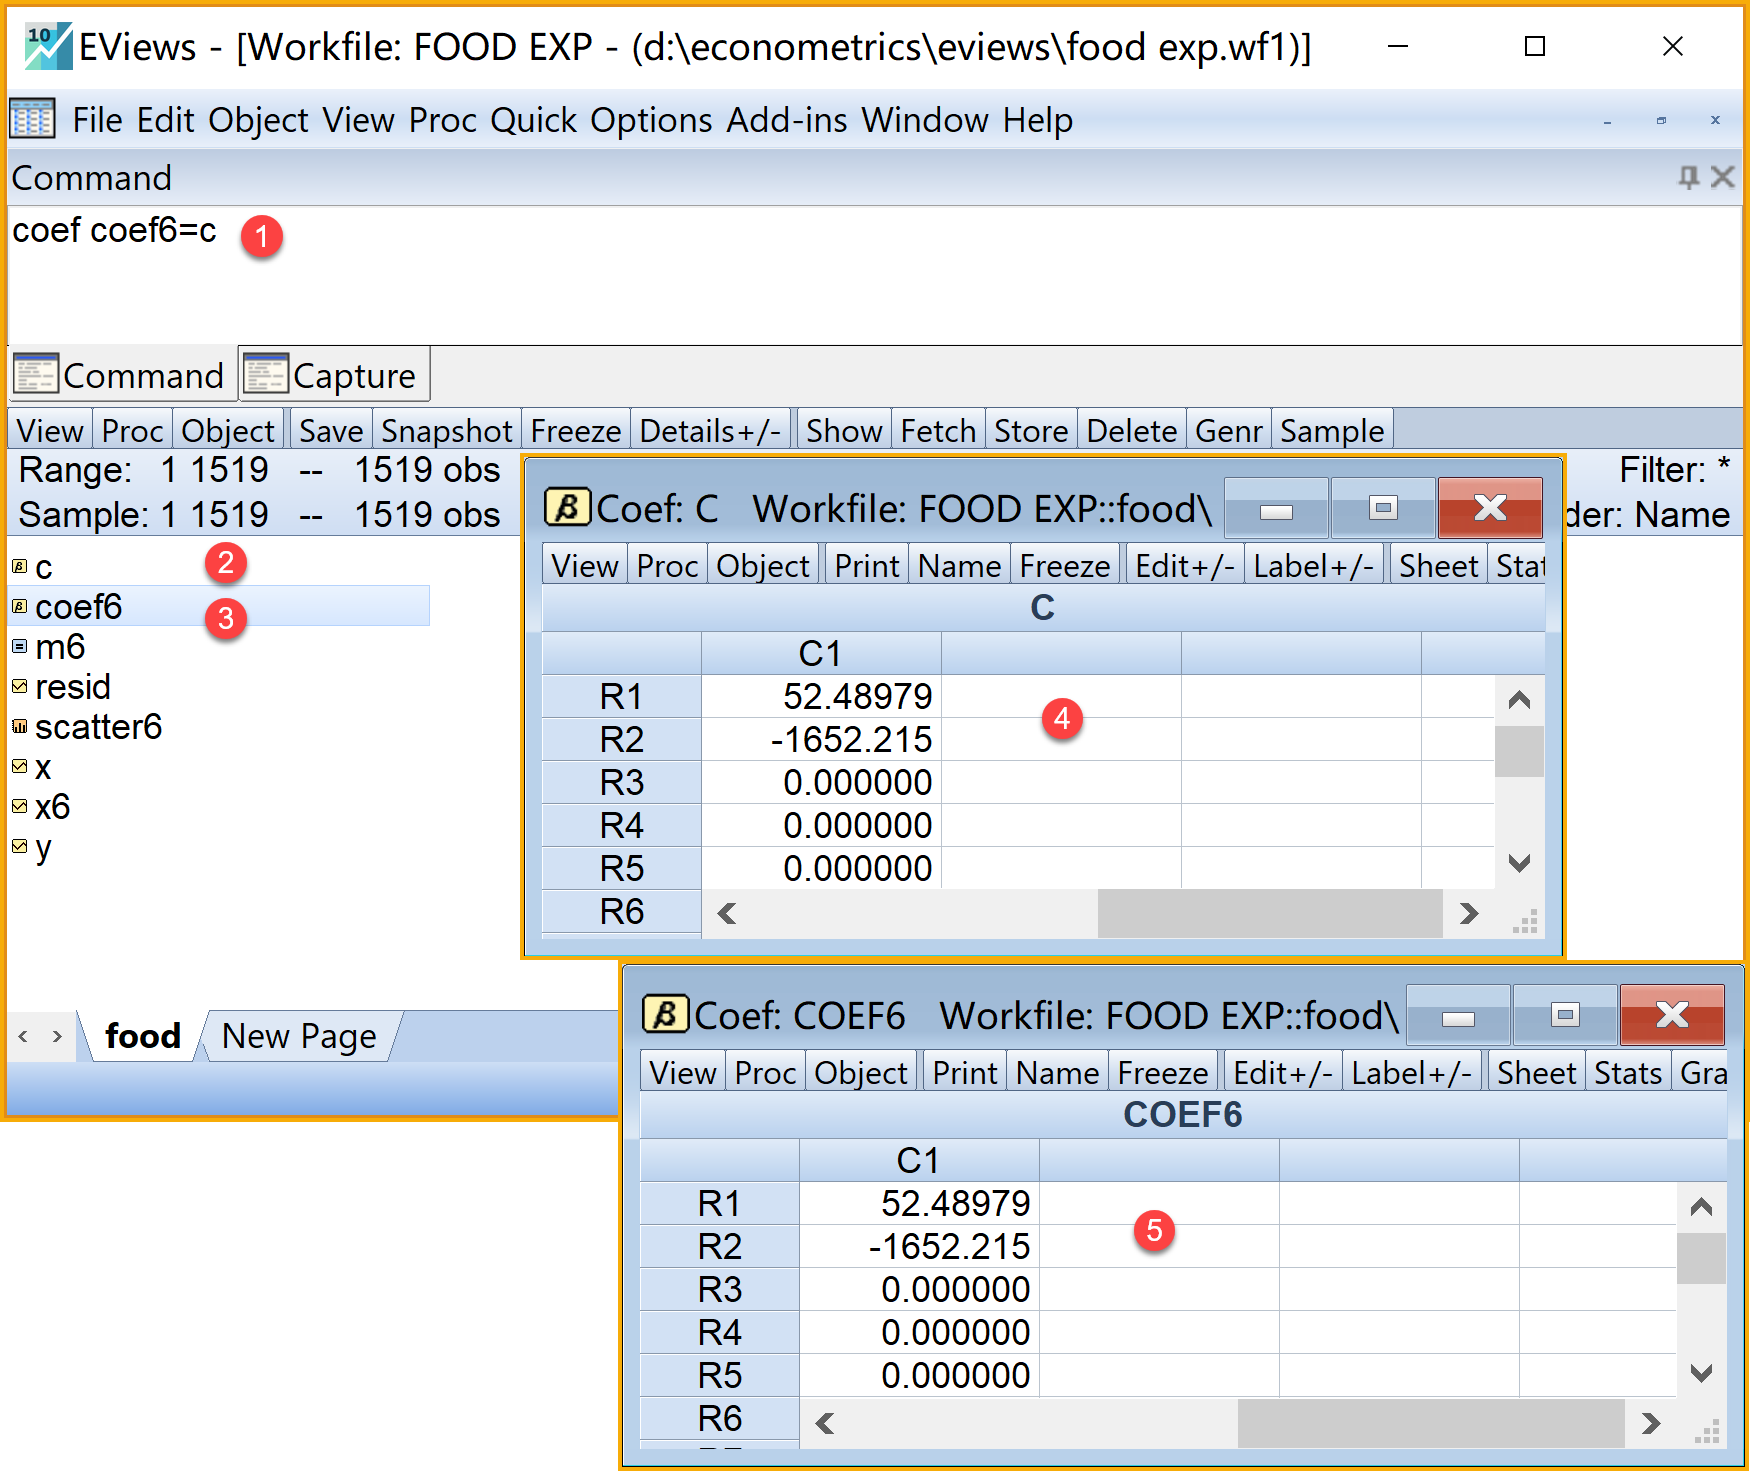Switch to the Capture tab
Image resolution: width=1750 pixels, height=1471 pixels.
(x=334, y=375)
